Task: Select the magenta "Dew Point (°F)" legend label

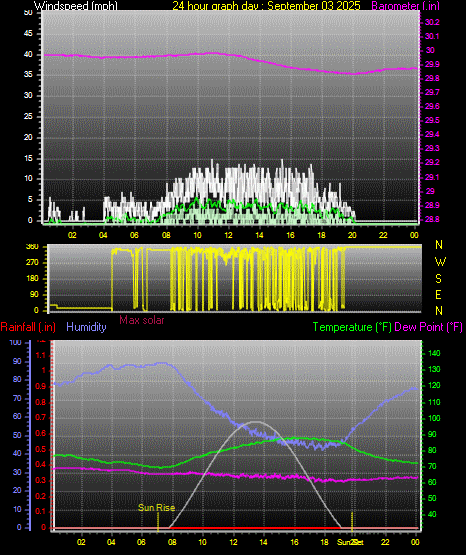Action: [428, 327]
